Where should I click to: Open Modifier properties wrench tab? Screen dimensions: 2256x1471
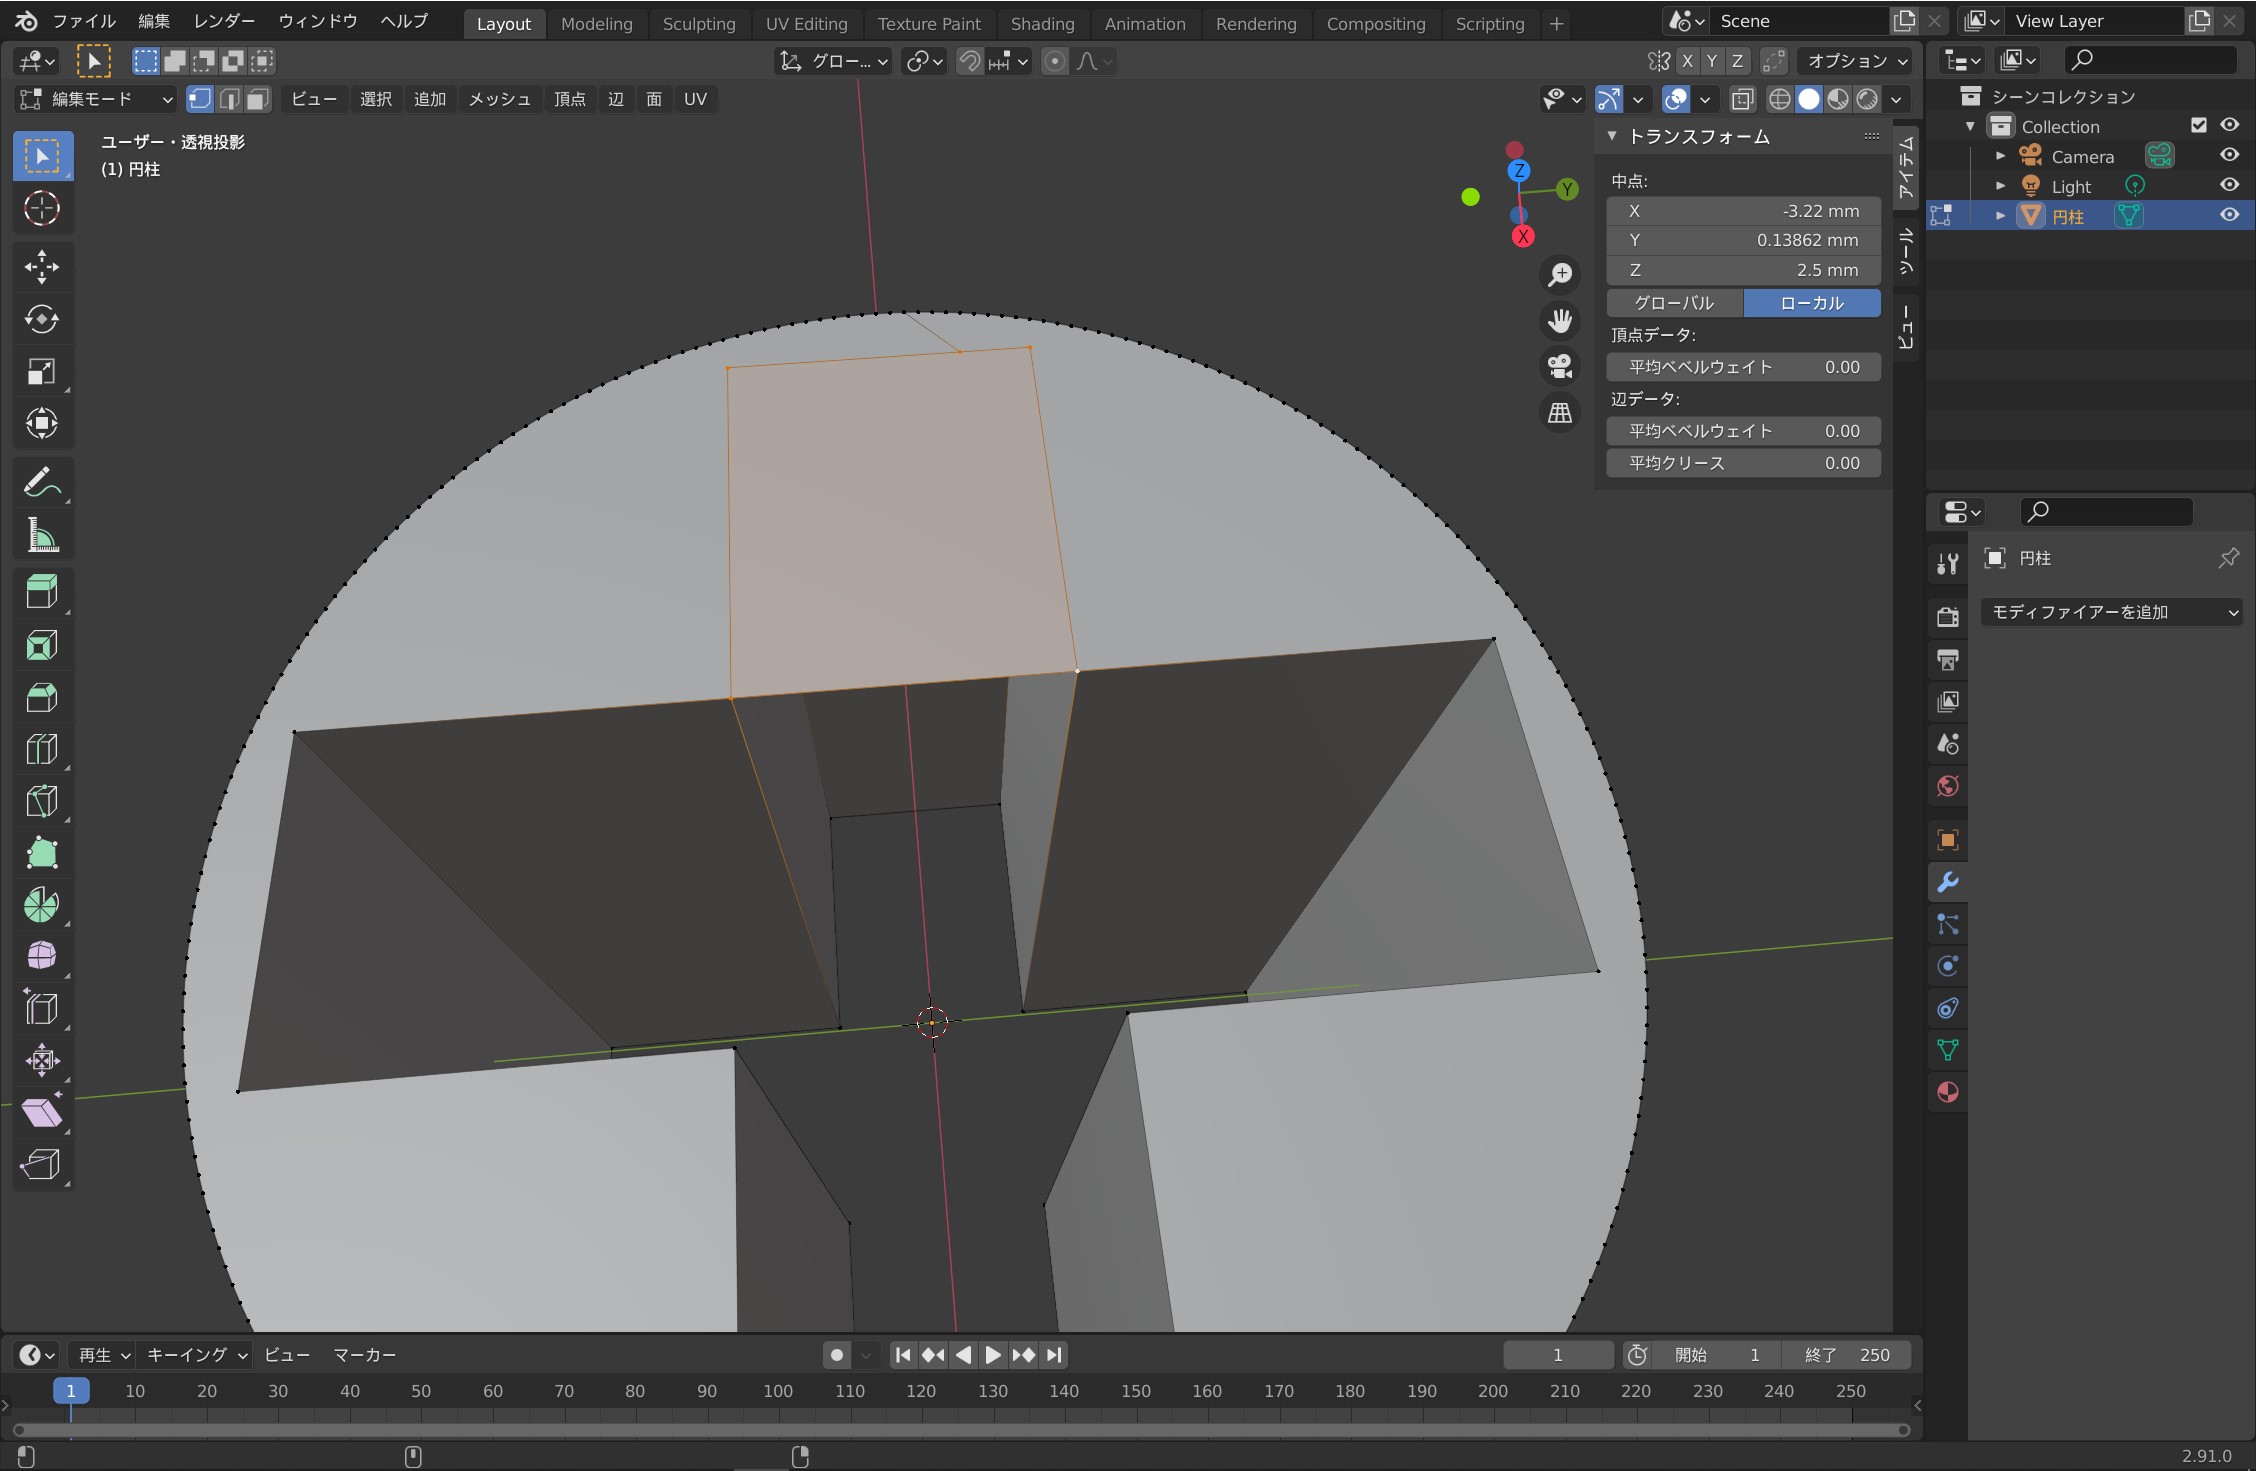coord(1947,882)
